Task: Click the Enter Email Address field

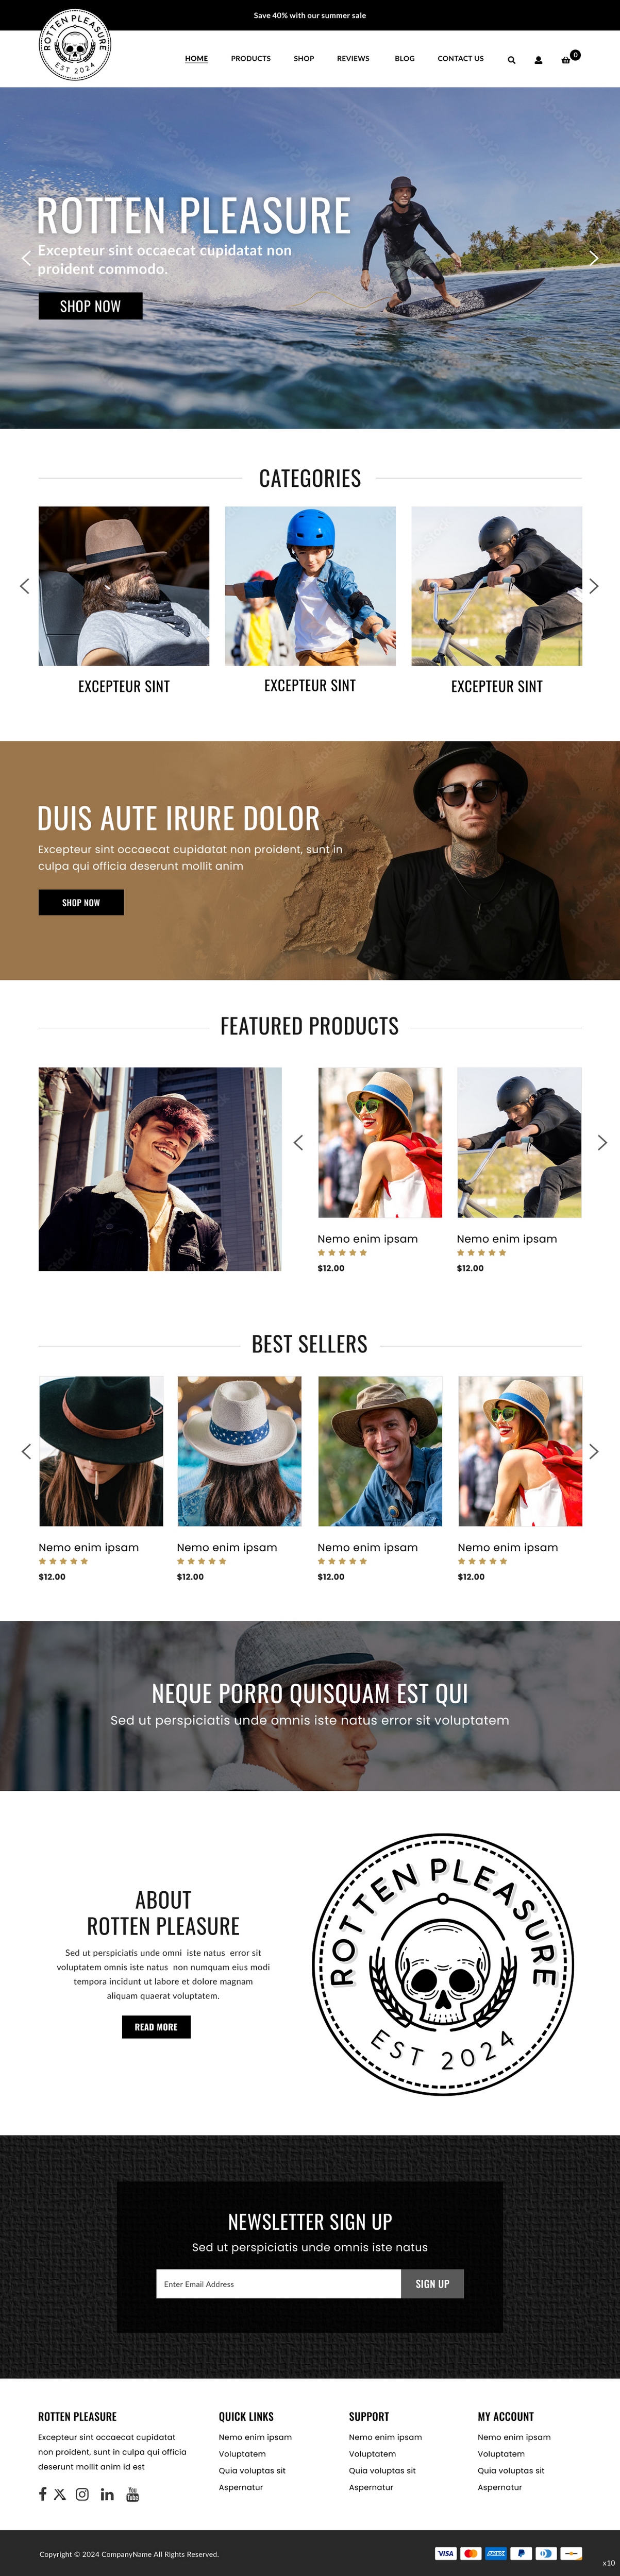Action: coord(278,2283)
